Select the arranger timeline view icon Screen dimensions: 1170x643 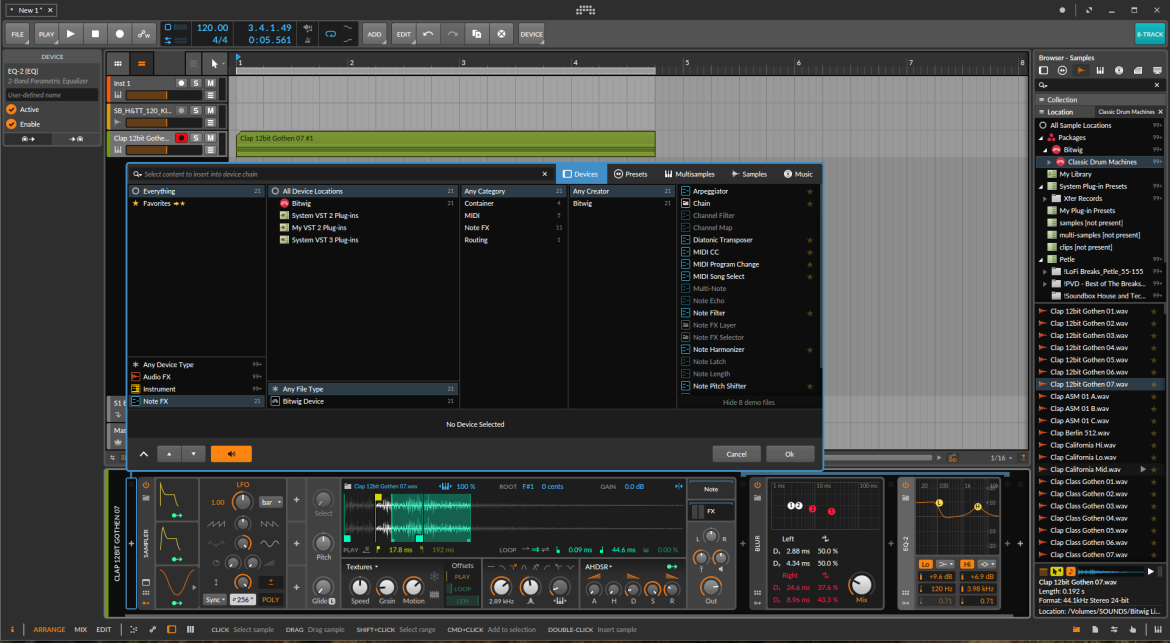tap(141, 63)
